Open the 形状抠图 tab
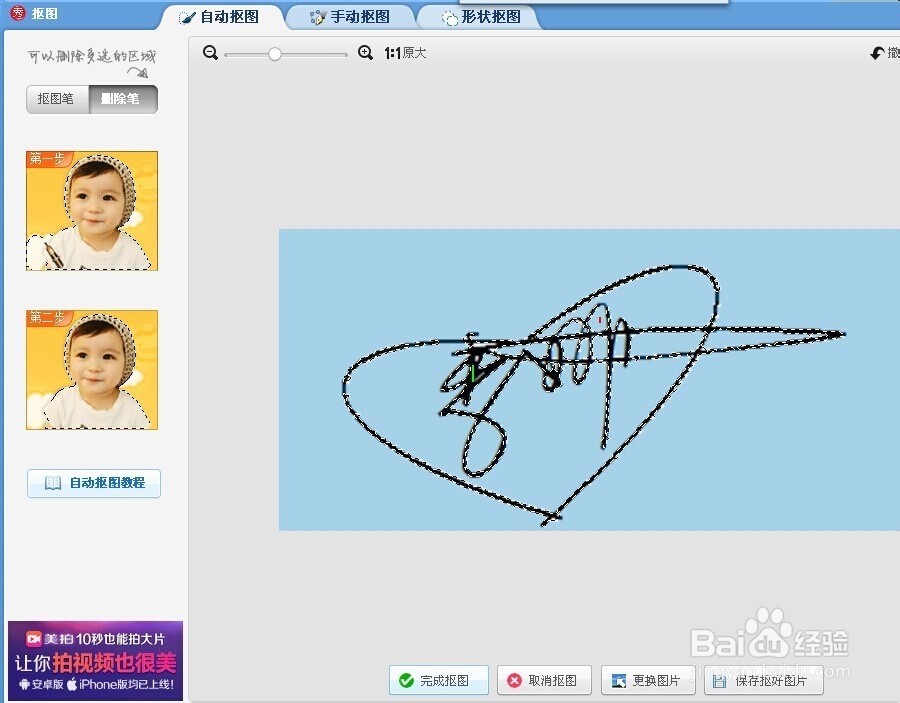The image size is (900, 703). coord(481,17)
